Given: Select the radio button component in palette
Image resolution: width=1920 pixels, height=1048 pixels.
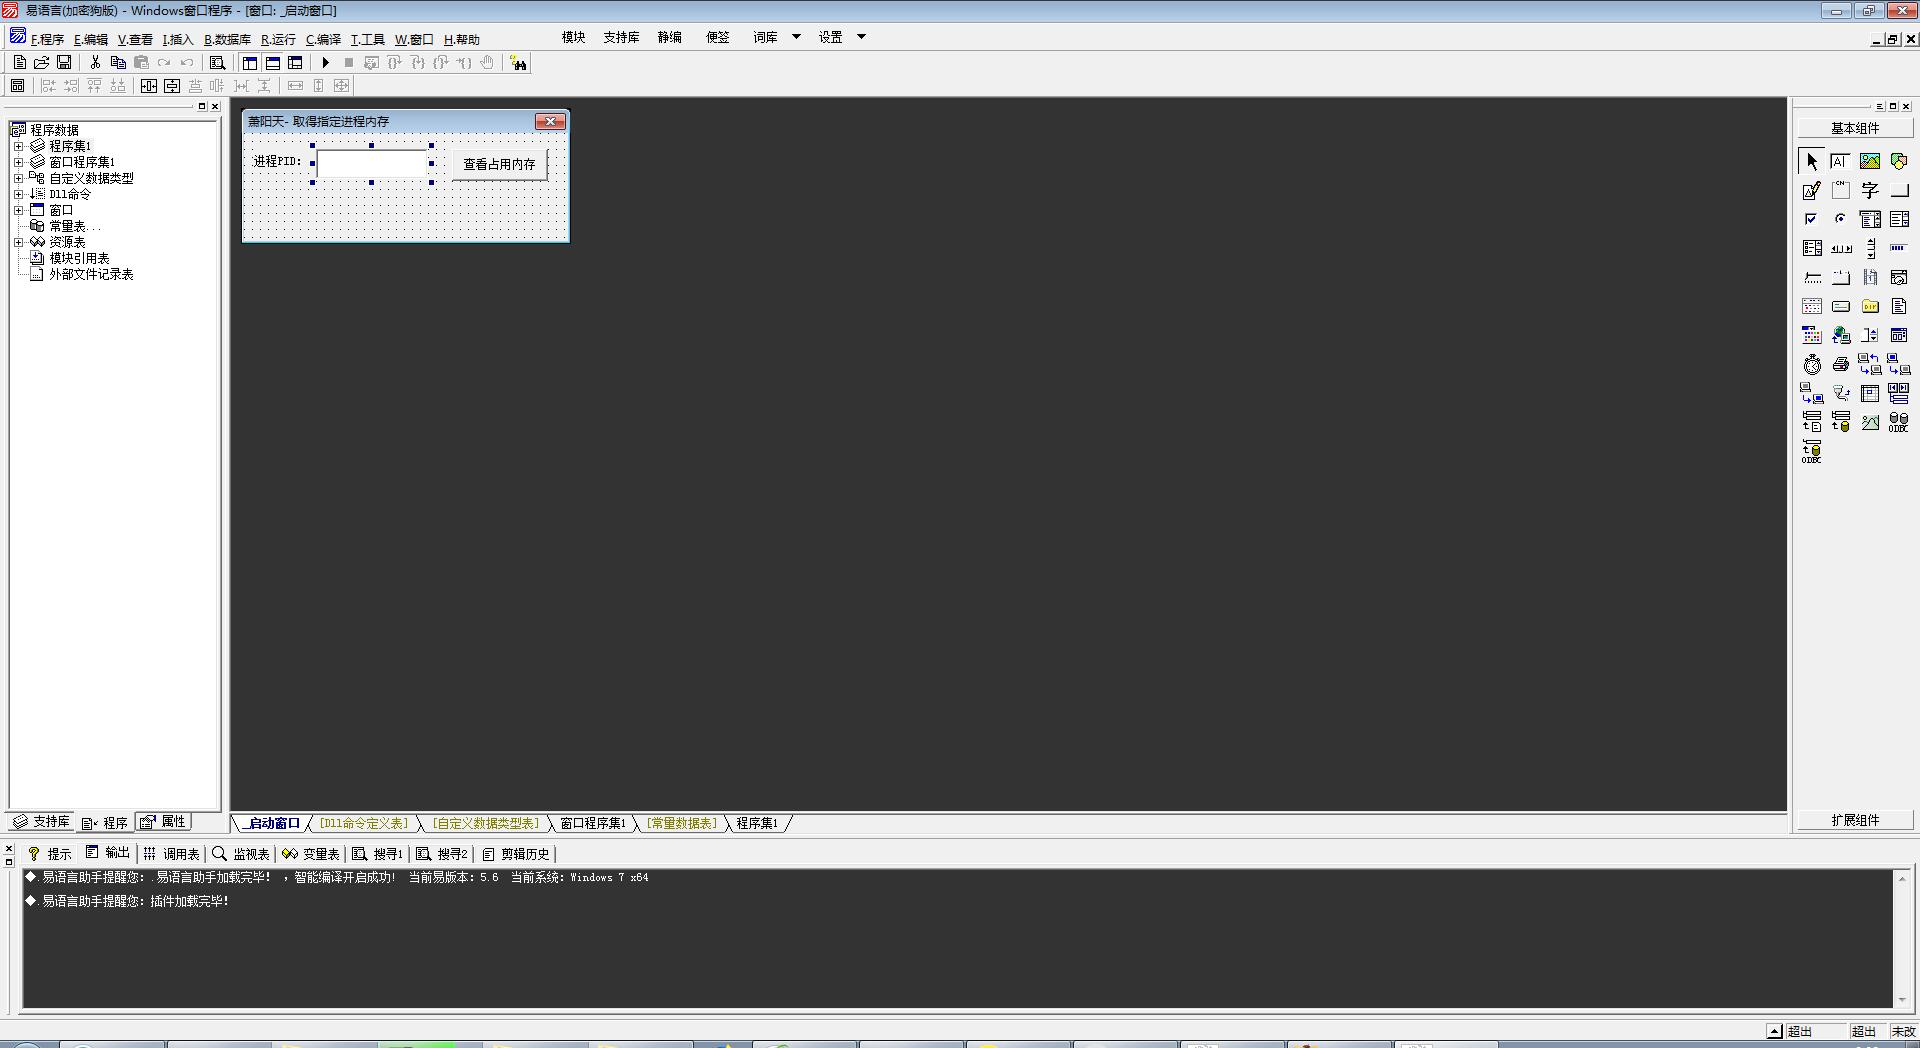Looking at the screenshot, I should (1840, 219).
